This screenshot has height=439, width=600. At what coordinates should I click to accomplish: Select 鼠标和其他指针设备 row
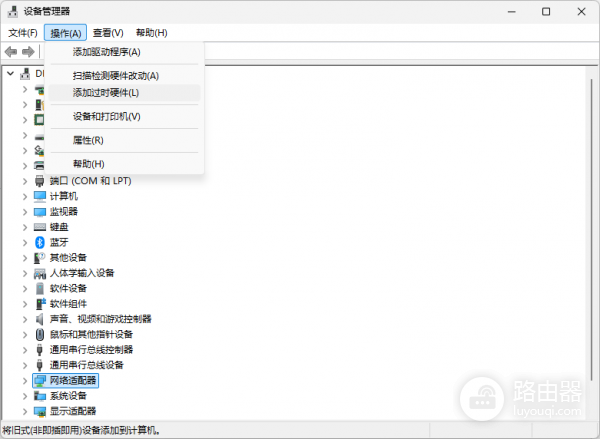coord(91,335)
